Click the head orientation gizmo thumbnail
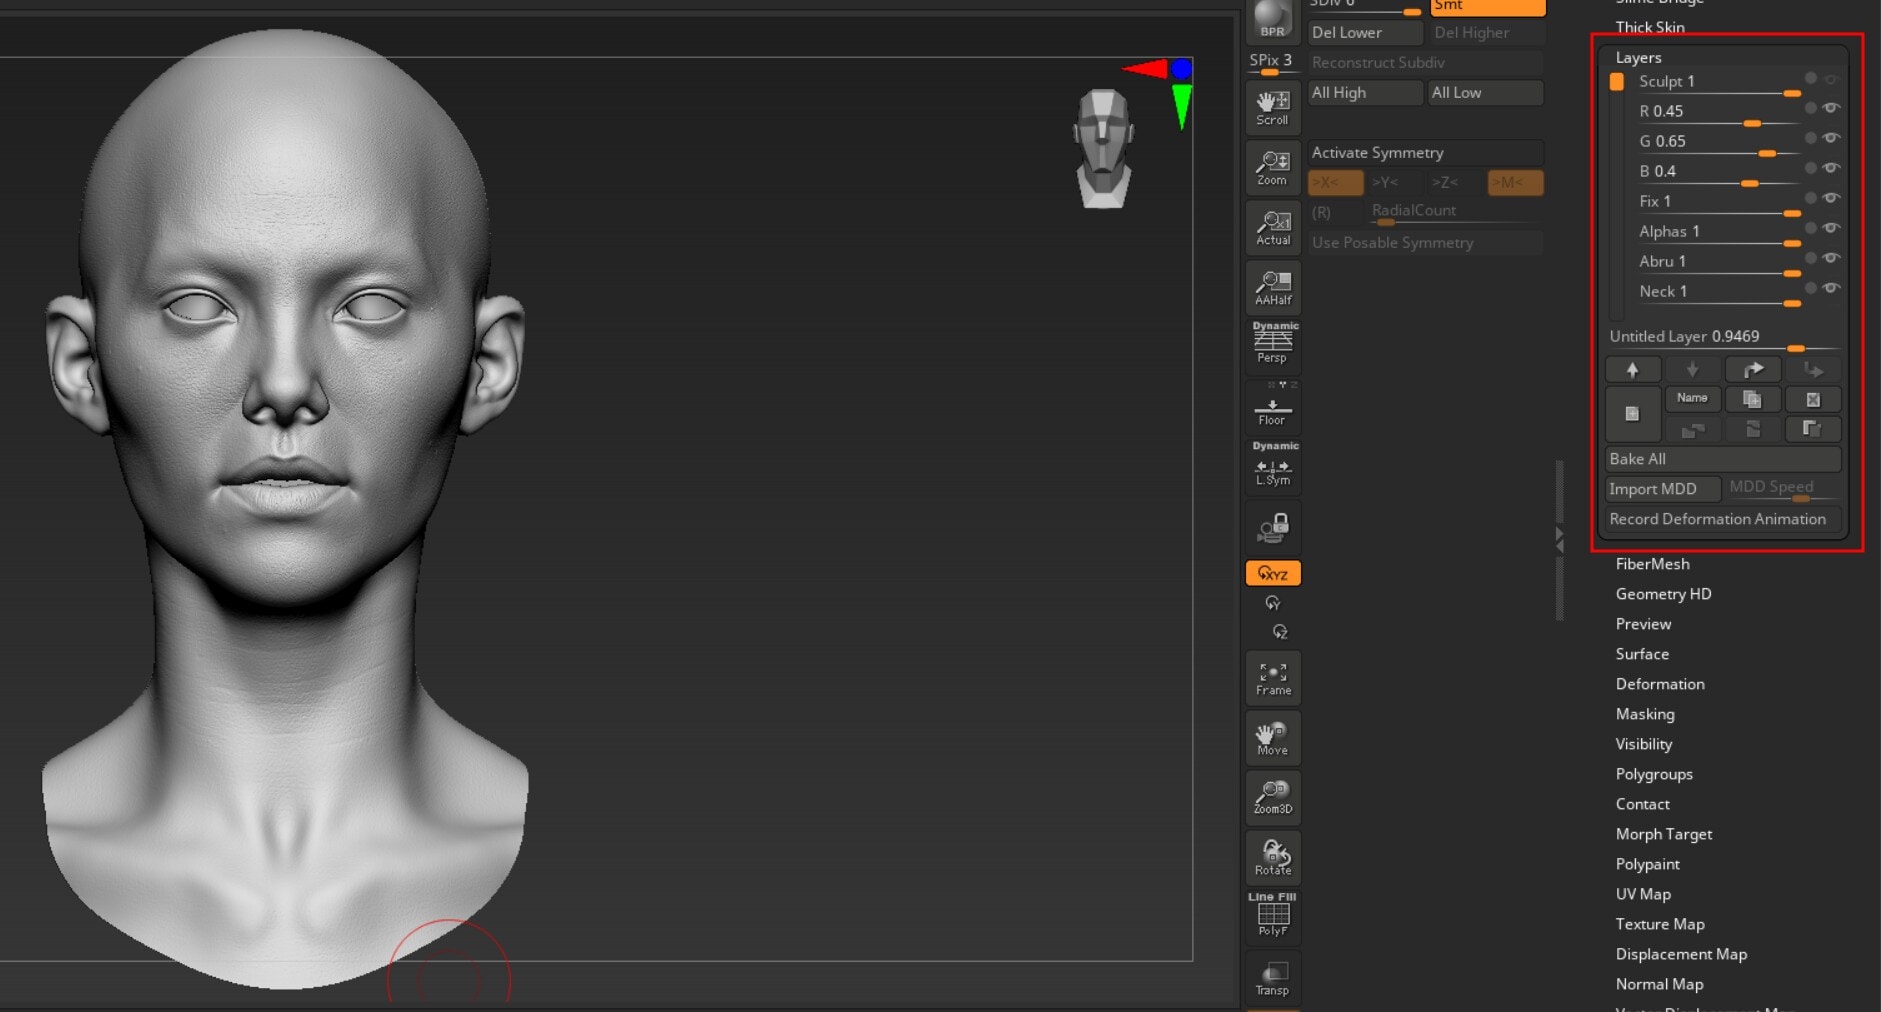 click(x=1103, y=149)
